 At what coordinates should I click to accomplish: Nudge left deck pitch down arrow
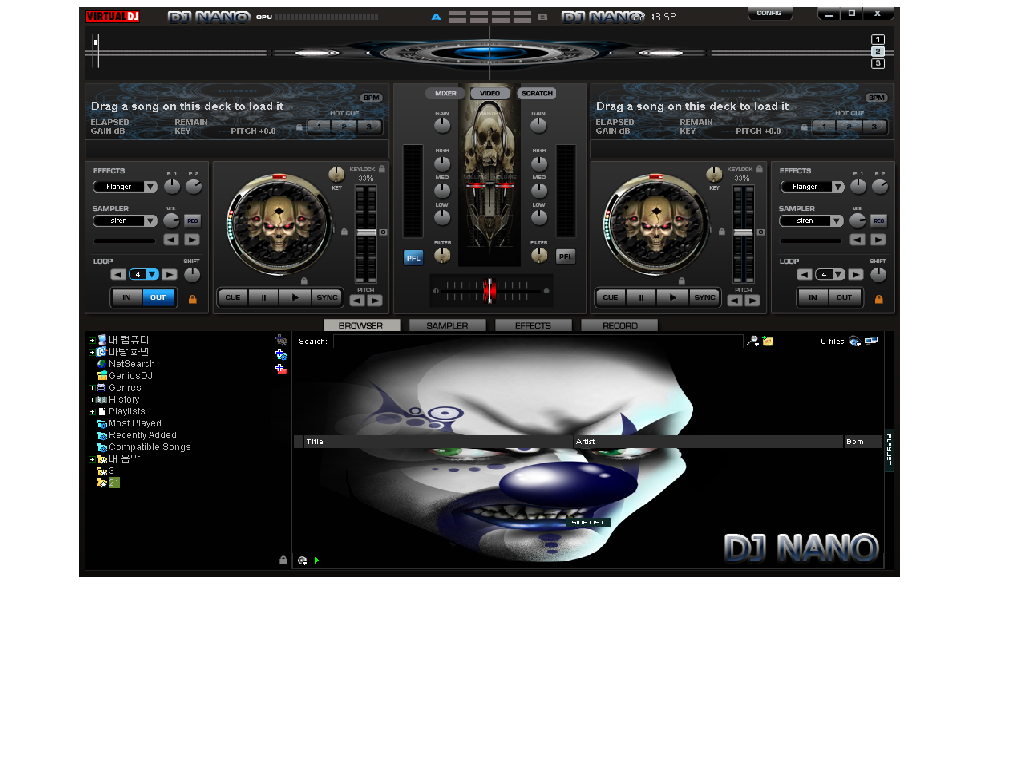tap(357, 301)
